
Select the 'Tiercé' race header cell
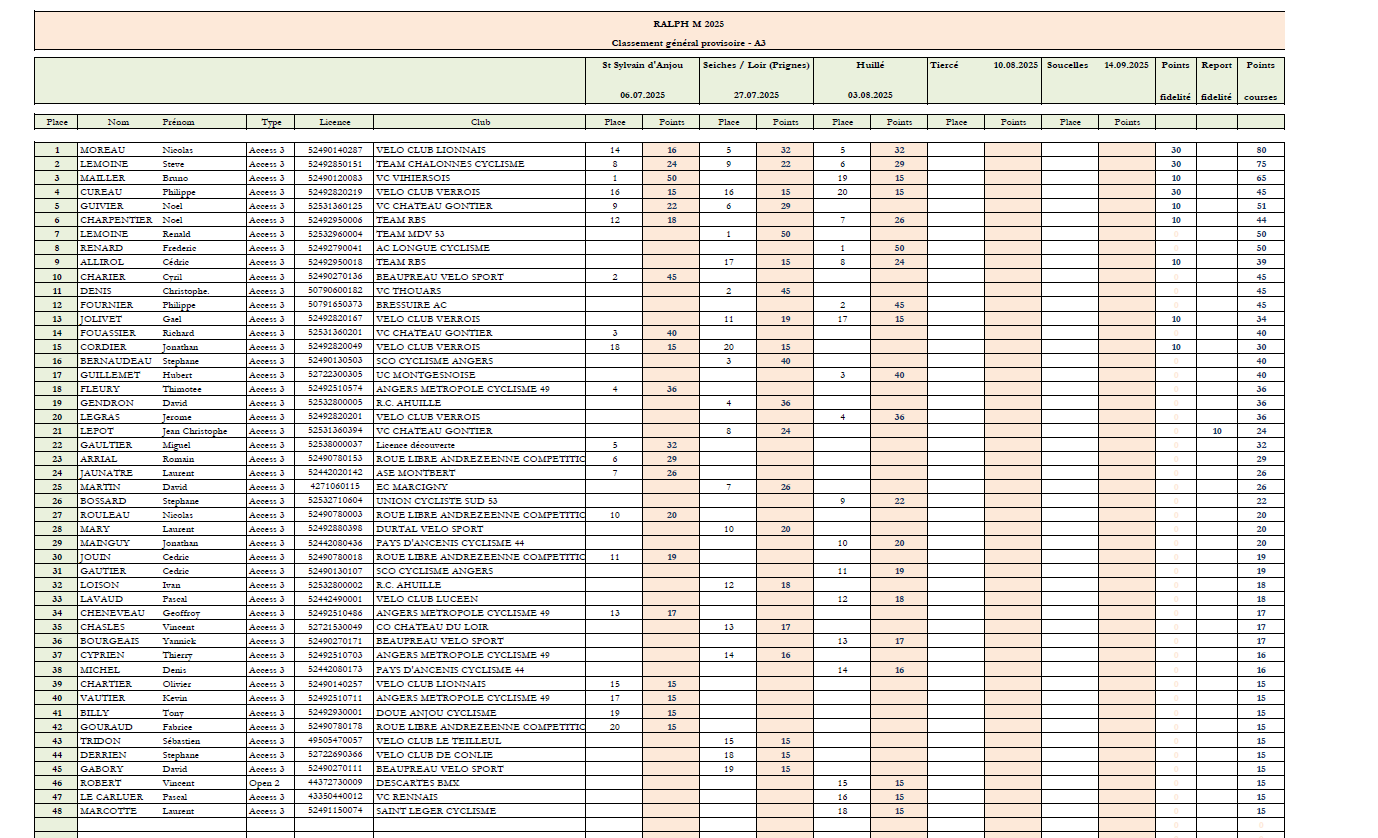(944, 65)
